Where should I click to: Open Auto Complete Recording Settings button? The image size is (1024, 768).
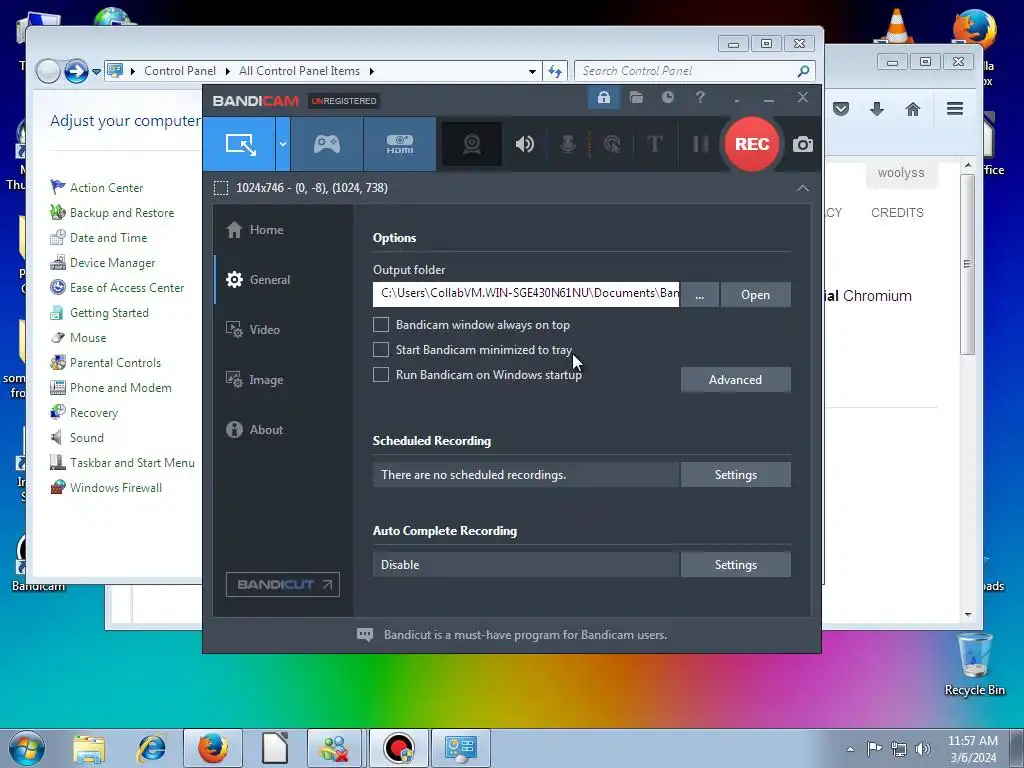click(735, 565)
